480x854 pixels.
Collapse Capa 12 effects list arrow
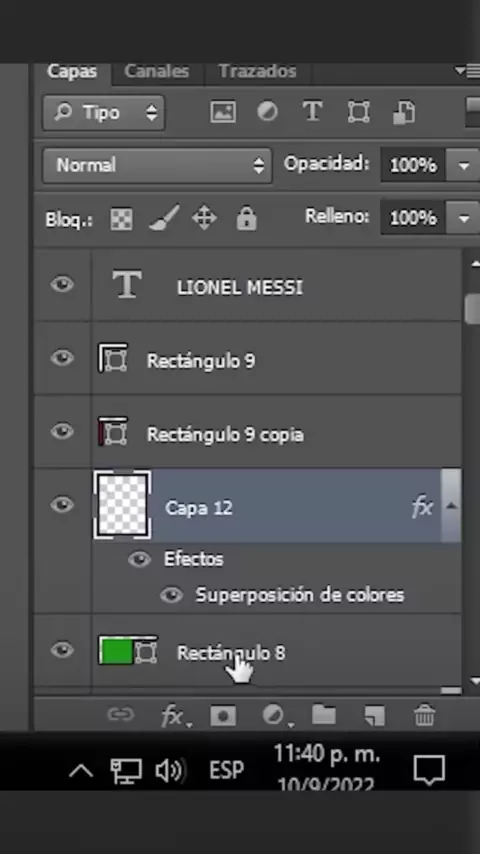click(451, 506)
